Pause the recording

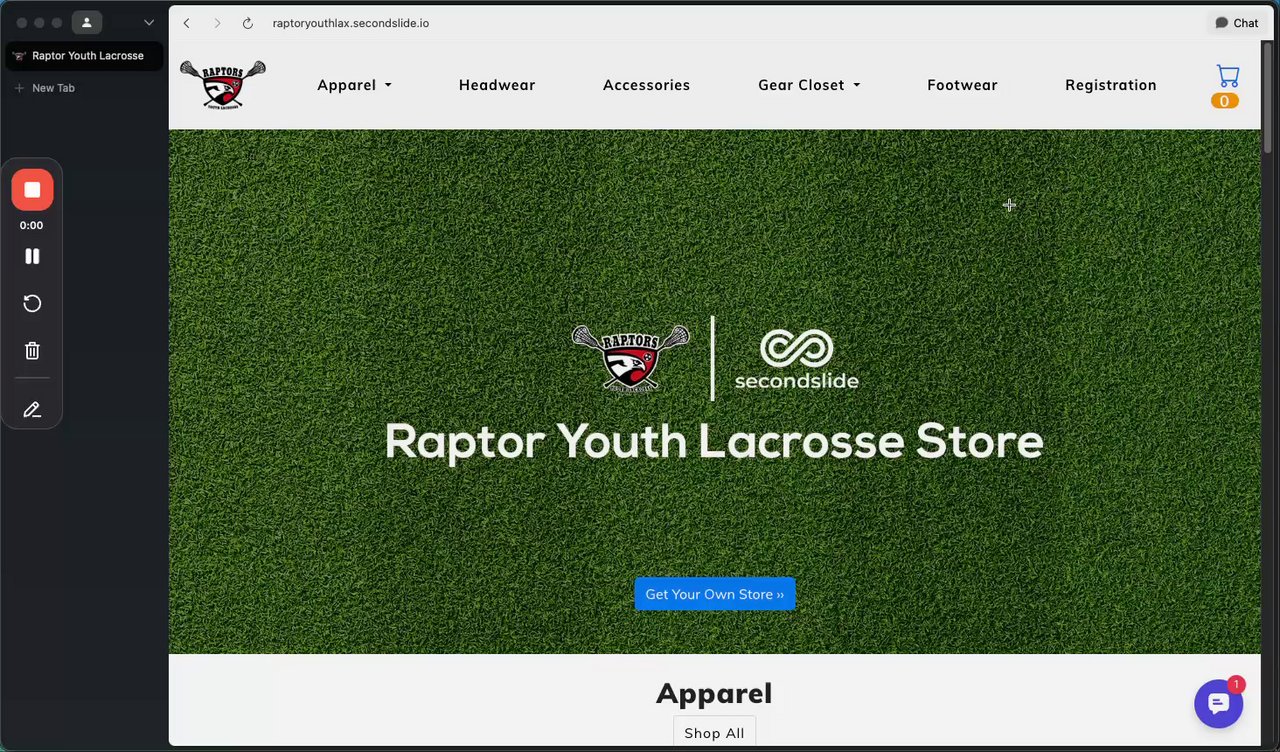pos(32,256)
